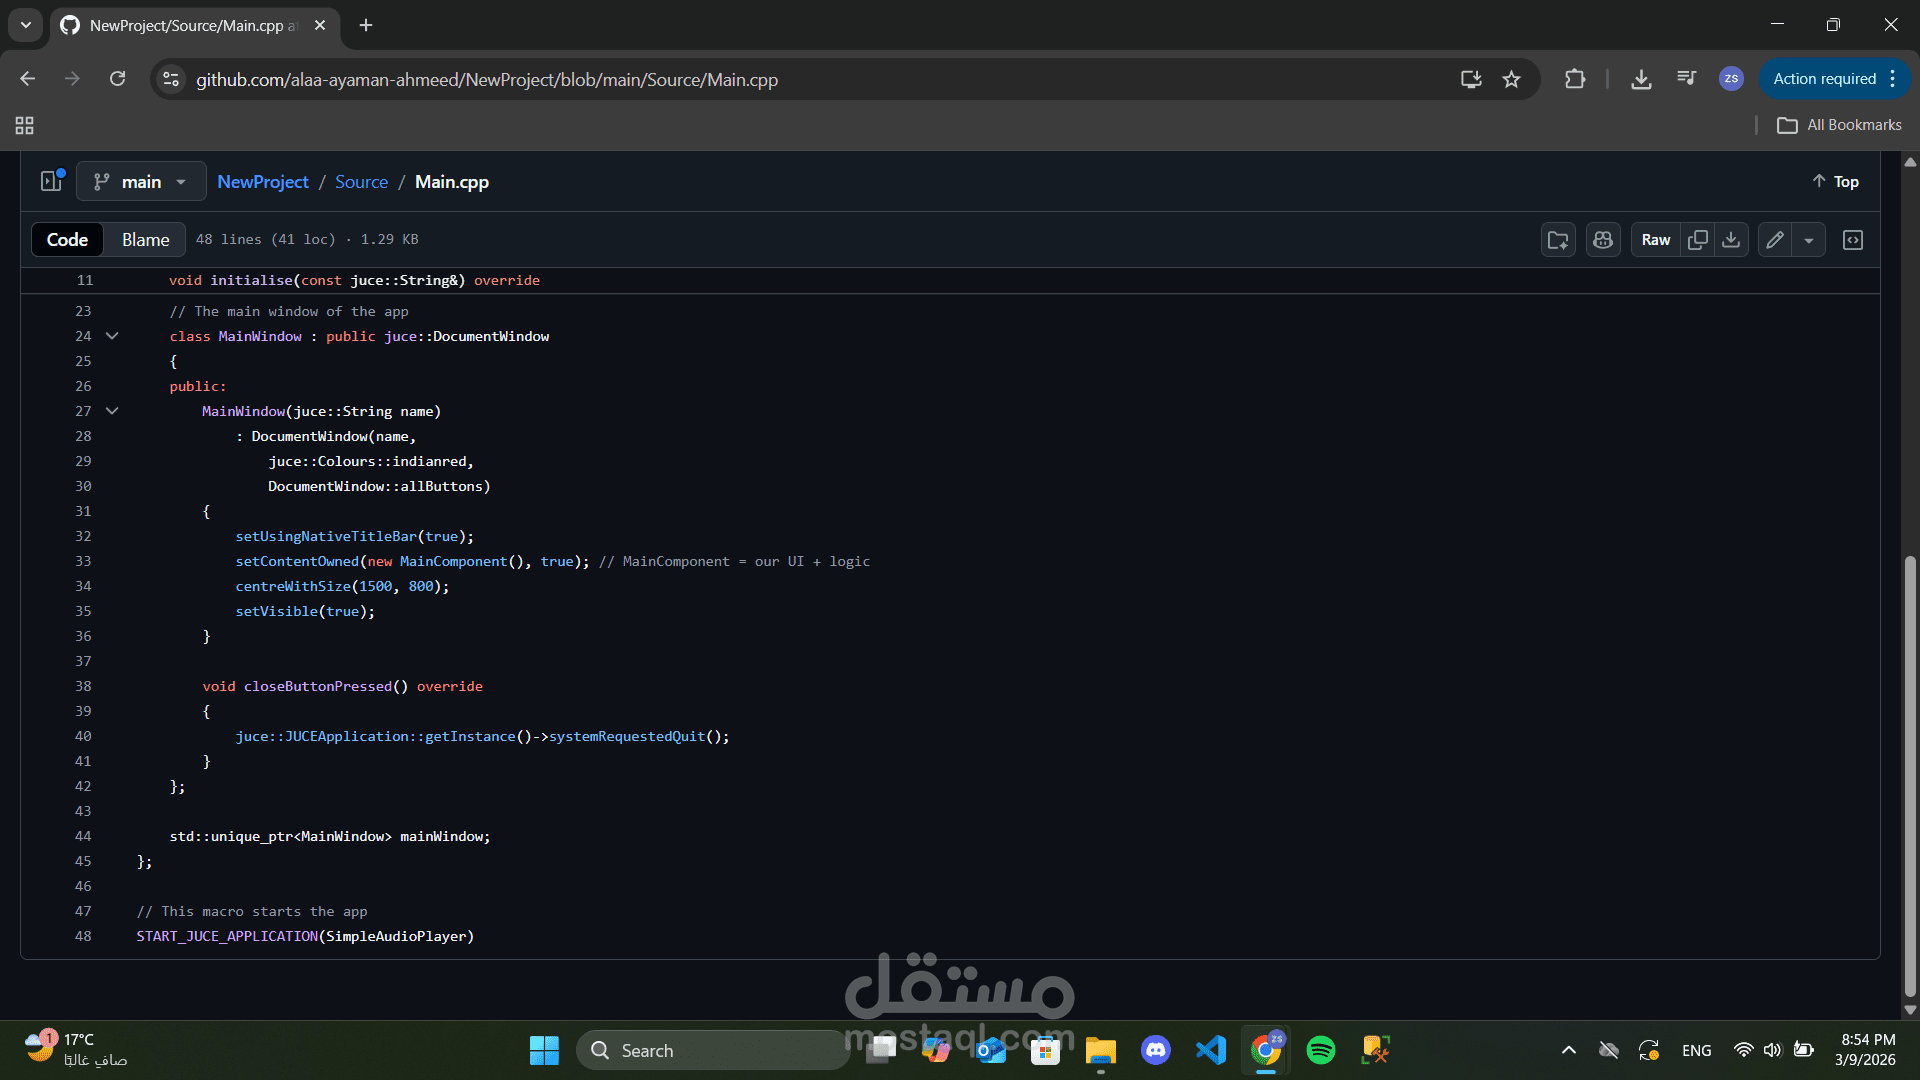Switch to the Blame tab
This screenshot has height=1080, width=1920.
(145, 240)
